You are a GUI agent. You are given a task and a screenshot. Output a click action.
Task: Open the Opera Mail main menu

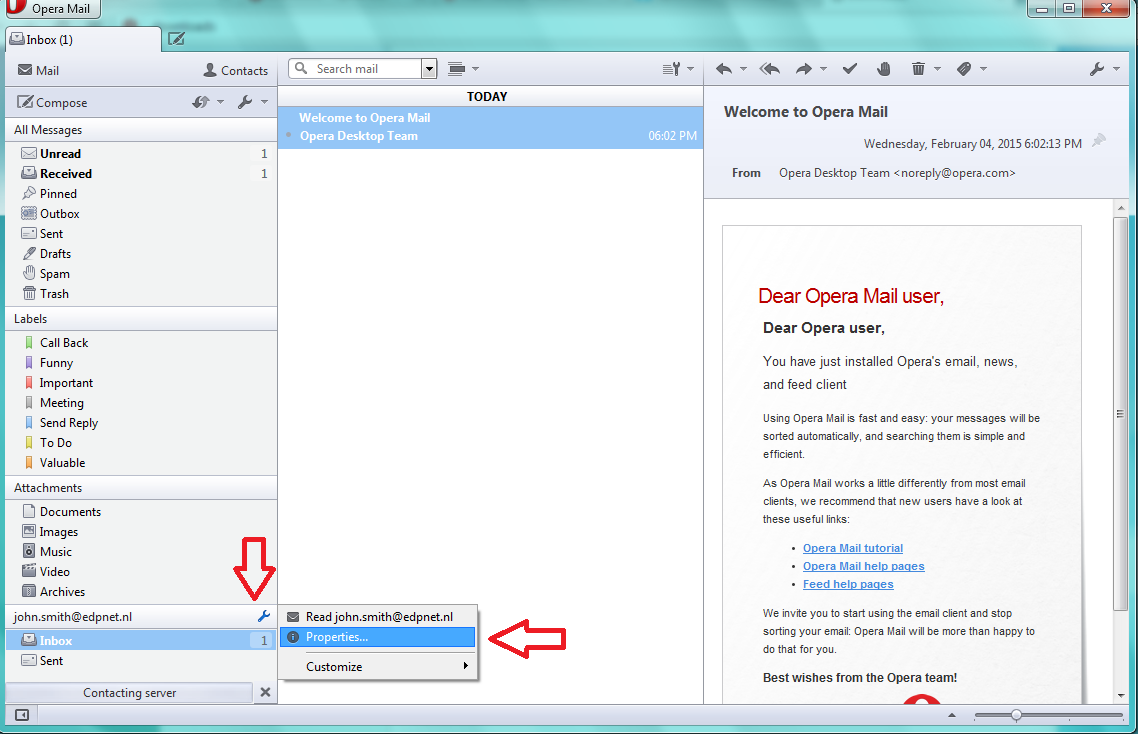pyautogui.click(x=51, y=9)
